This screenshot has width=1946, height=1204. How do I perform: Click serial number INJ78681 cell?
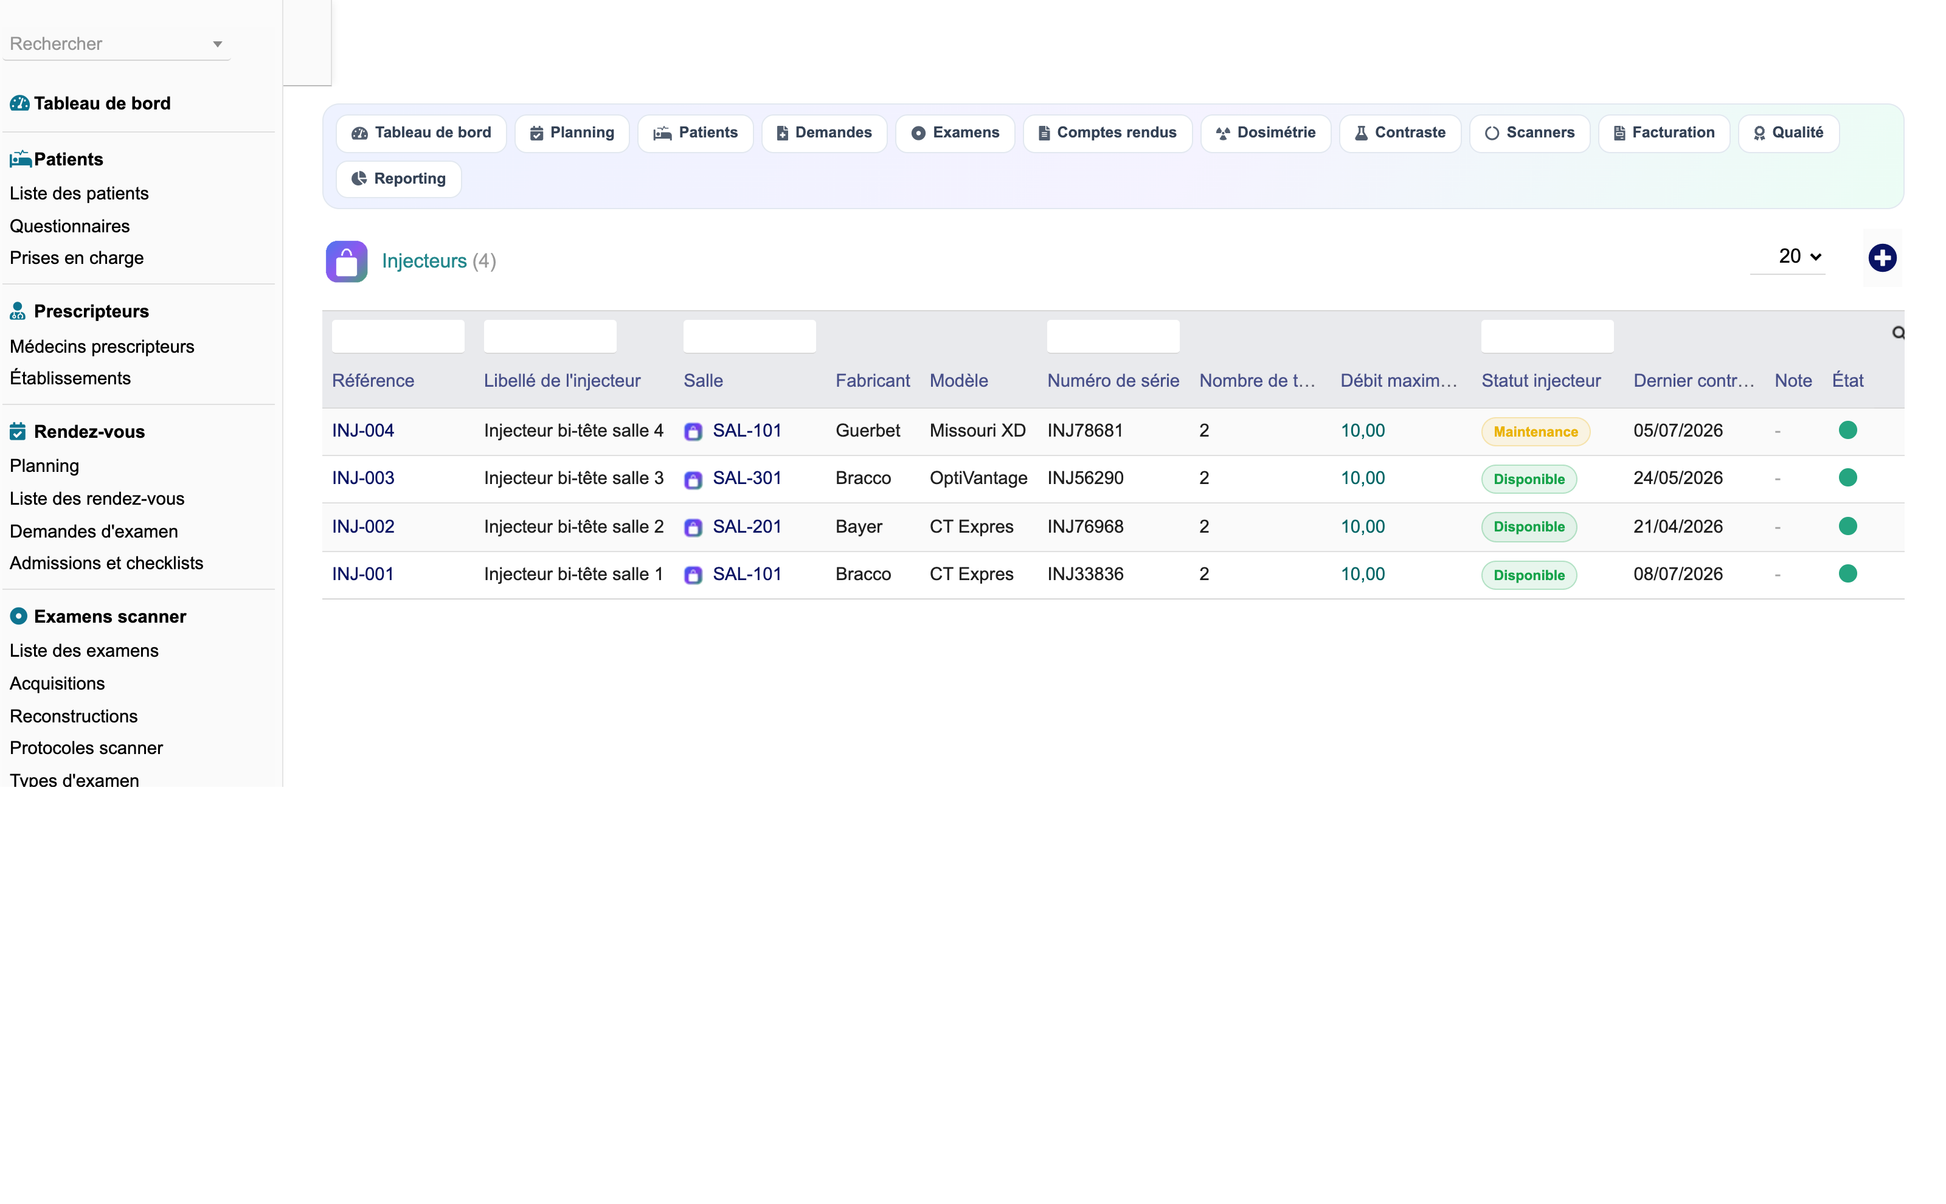pyautogui.click(x=1085, y=431)
